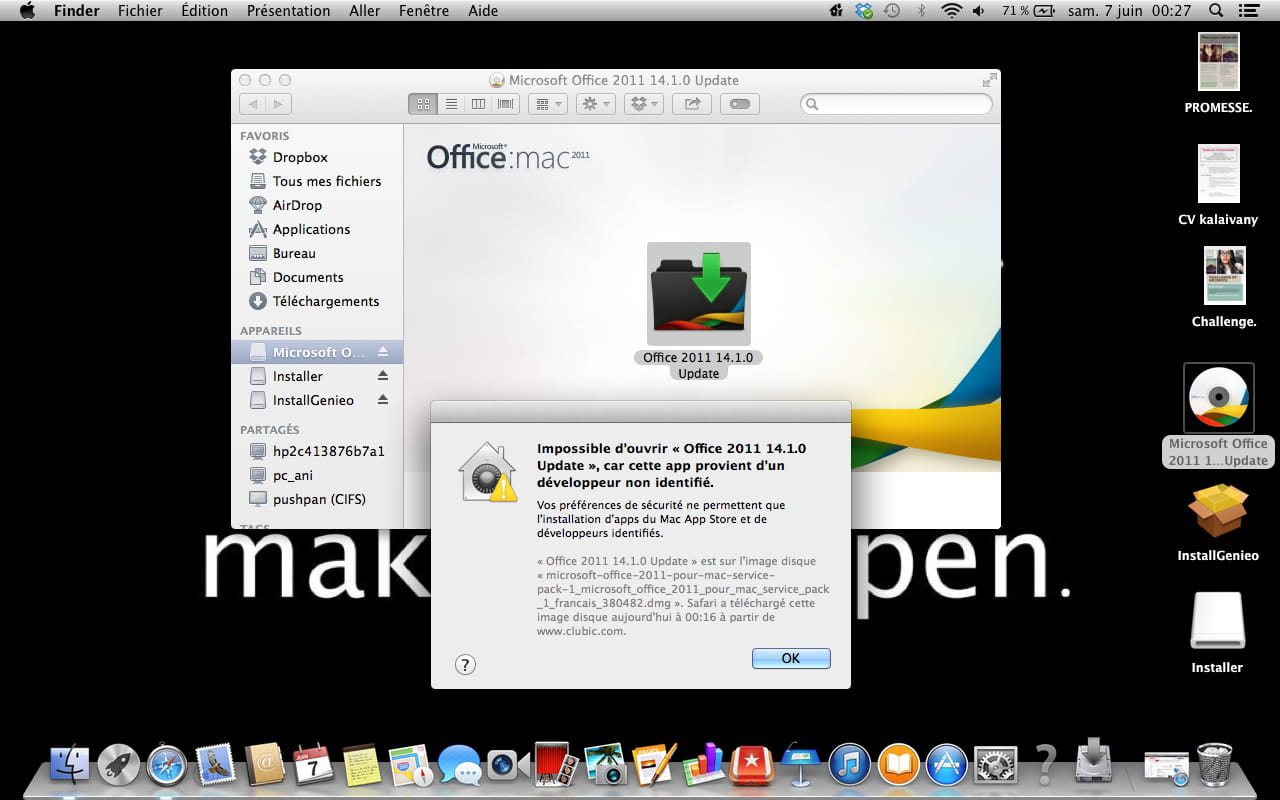The image size is (1280, 800).
Task: Click the Bluetooth menu bar icon
Action: tap(922, 11)
